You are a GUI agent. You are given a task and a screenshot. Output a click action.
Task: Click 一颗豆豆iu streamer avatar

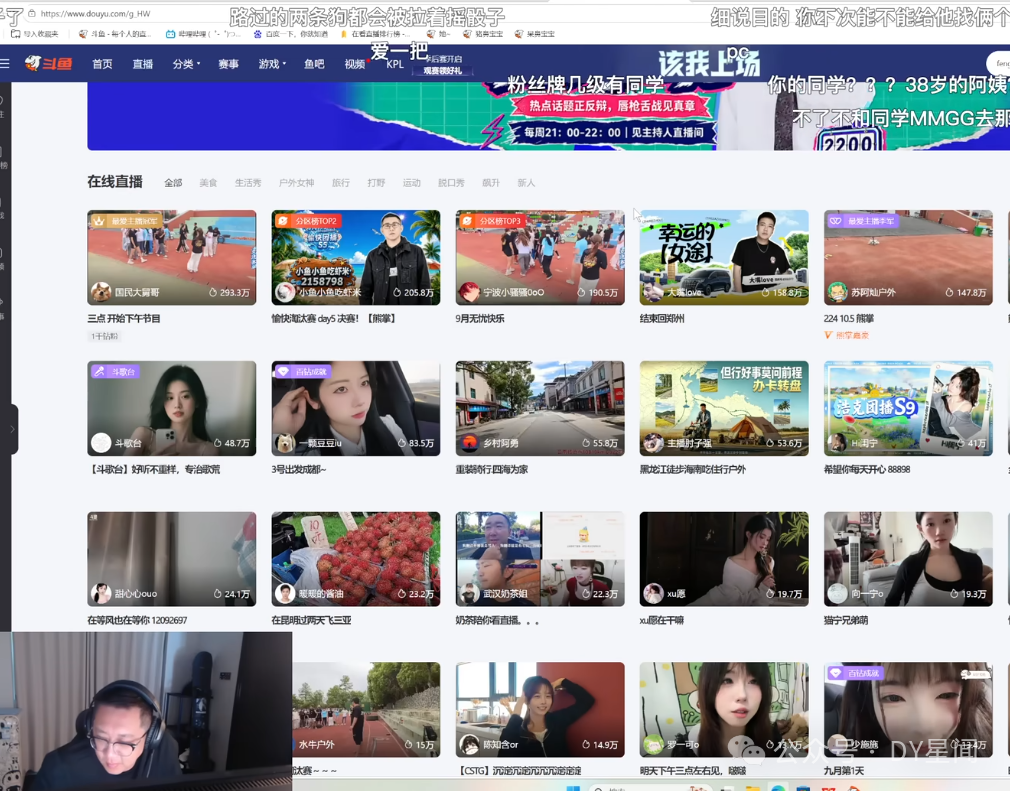[285, 443]
